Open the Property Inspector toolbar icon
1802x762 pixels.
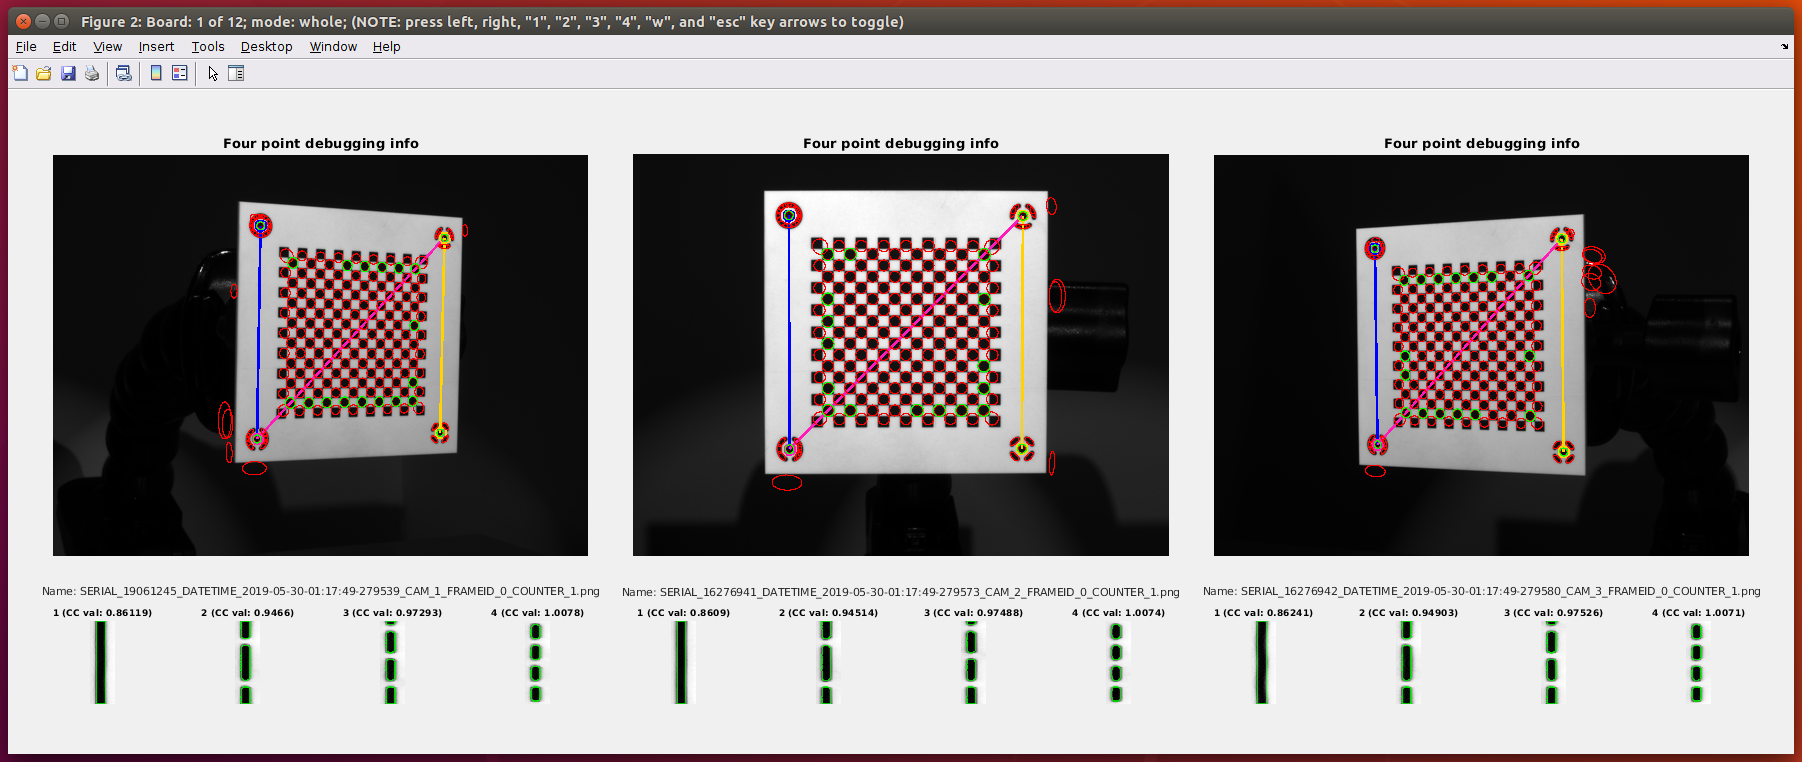236,73
